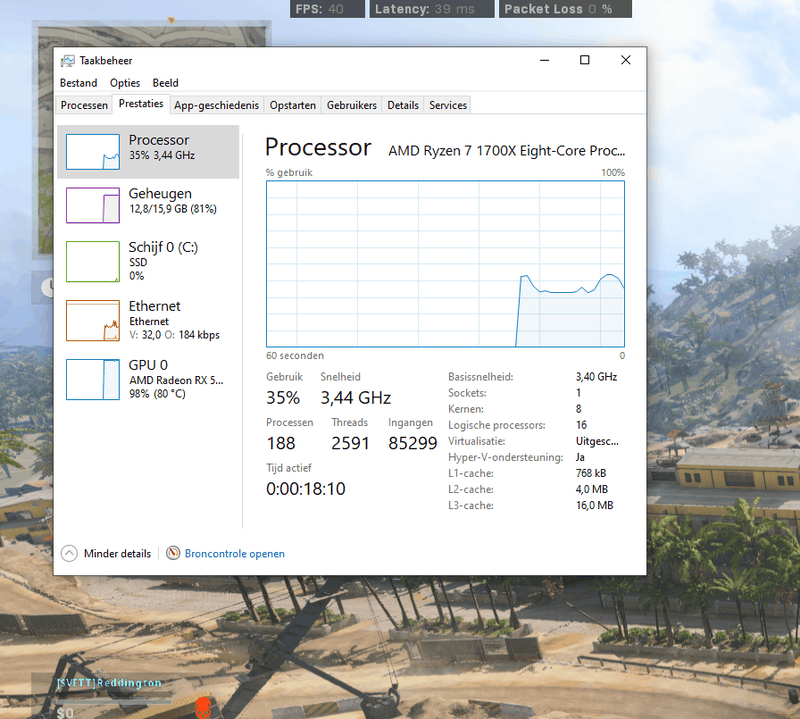Click the 188 Processen count
This screenshot has width=800, height=719.
click(281, 443)
